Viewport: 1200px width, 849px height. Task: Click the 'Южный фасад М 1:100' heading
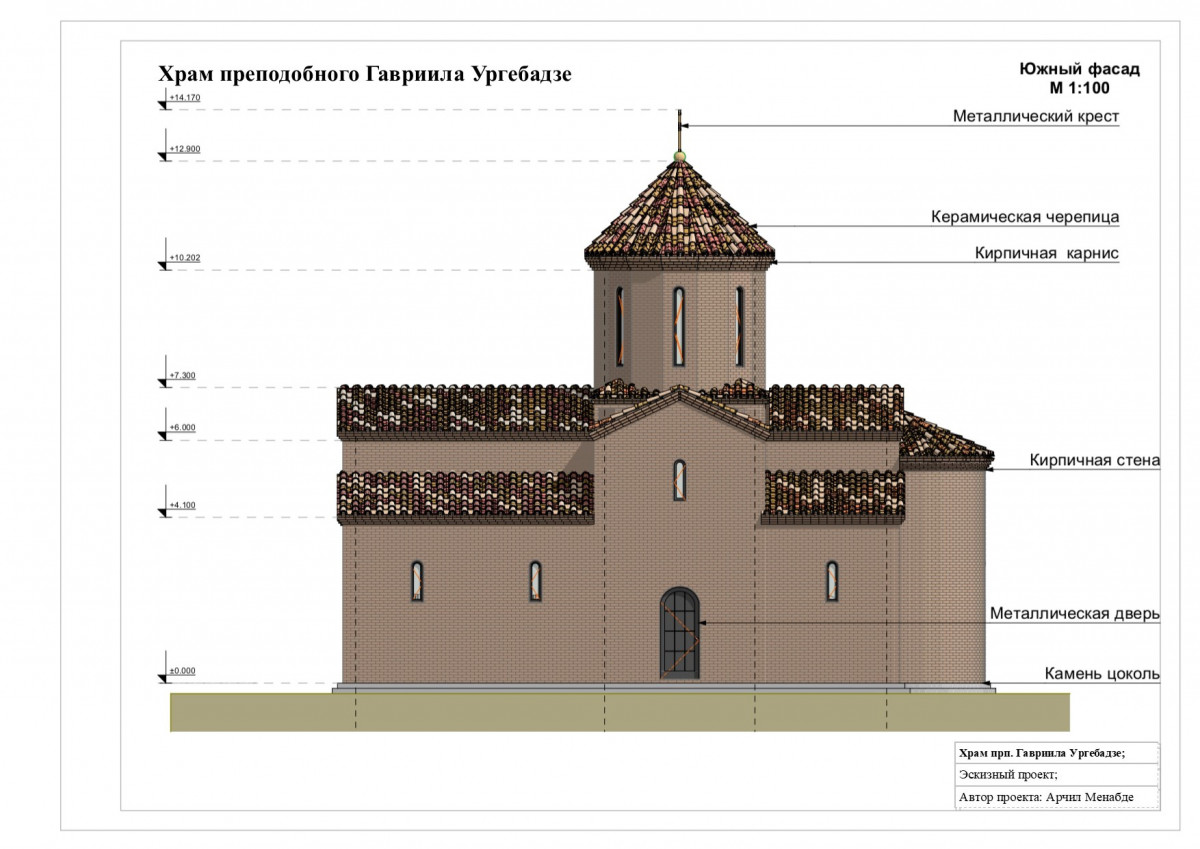[x=1079, y=78]
